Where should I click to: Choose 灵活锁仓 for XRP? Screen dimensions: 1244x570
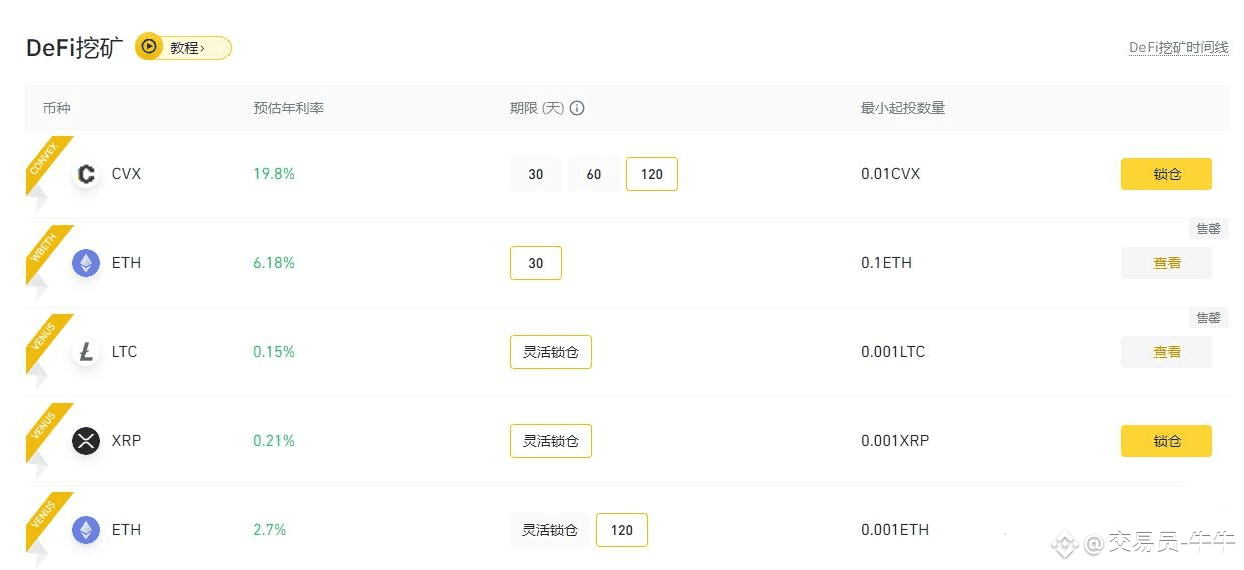click(x=551, y=441)
